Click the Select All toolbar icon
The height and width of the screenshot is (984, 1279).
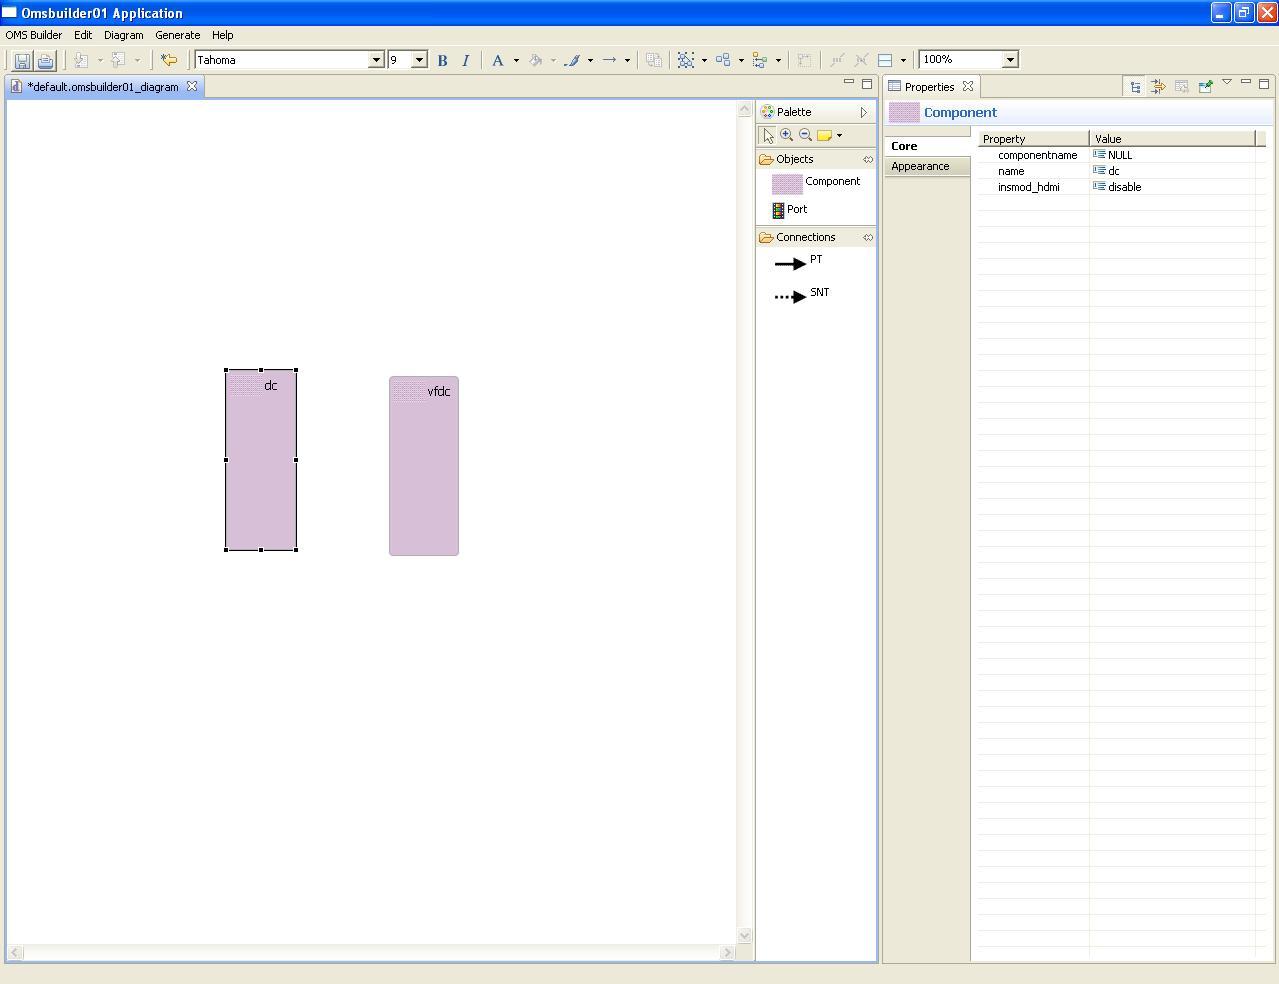[x=686, y=60]
